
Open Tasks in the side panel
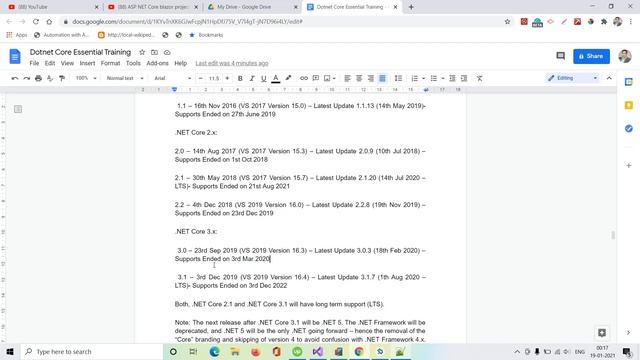pos(629,129)
